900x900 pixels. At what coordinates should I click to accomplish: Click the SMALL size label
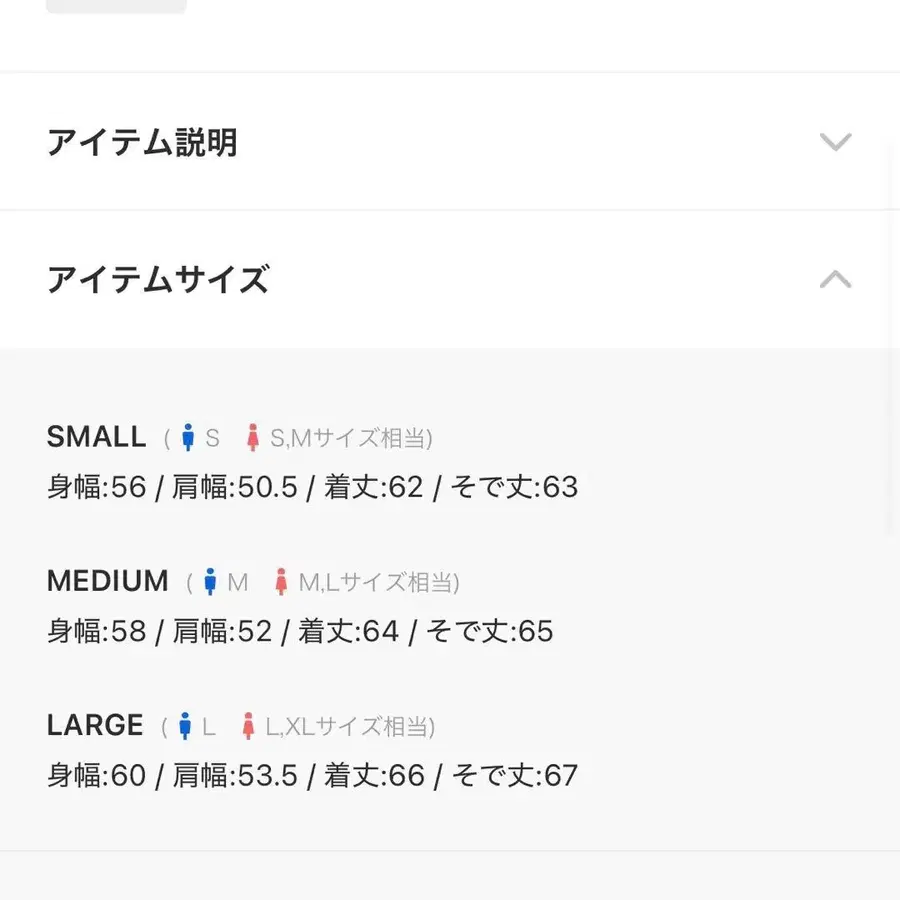(96, 436)
